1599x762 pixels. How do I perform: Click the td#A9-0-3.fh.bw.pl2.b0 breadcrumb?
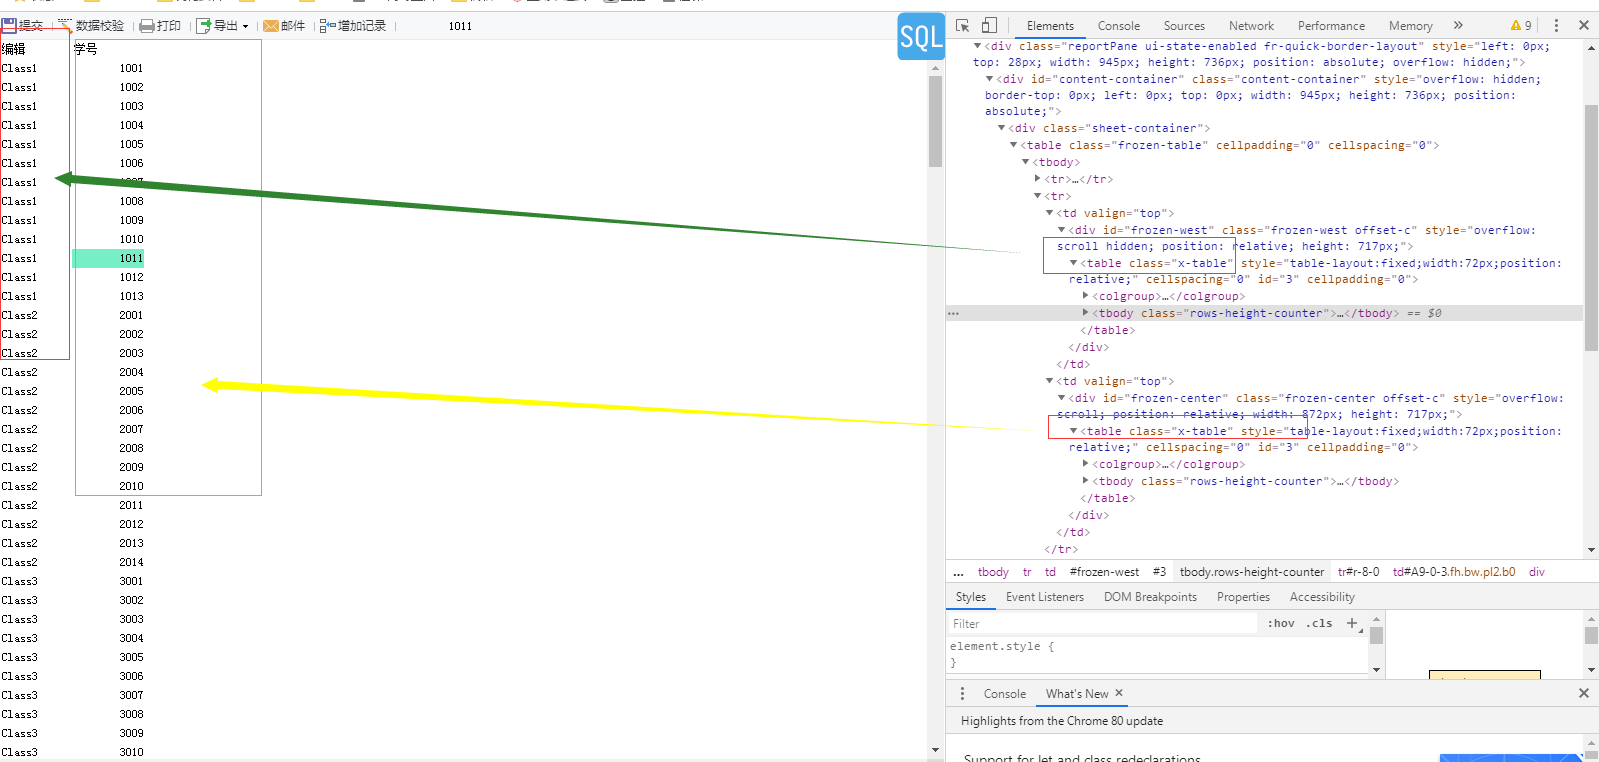coord(1454,572)
